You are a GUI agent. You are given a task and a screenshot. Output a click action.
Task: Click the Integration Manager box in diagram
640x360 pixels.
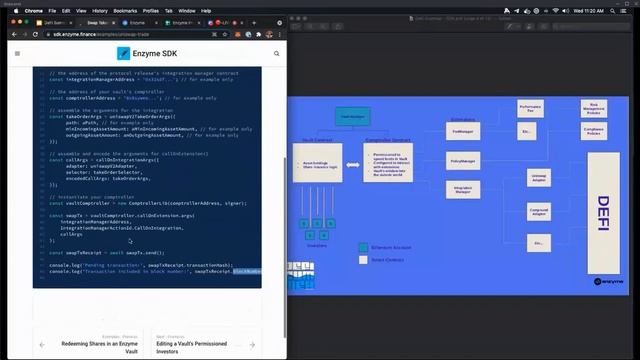463,190
